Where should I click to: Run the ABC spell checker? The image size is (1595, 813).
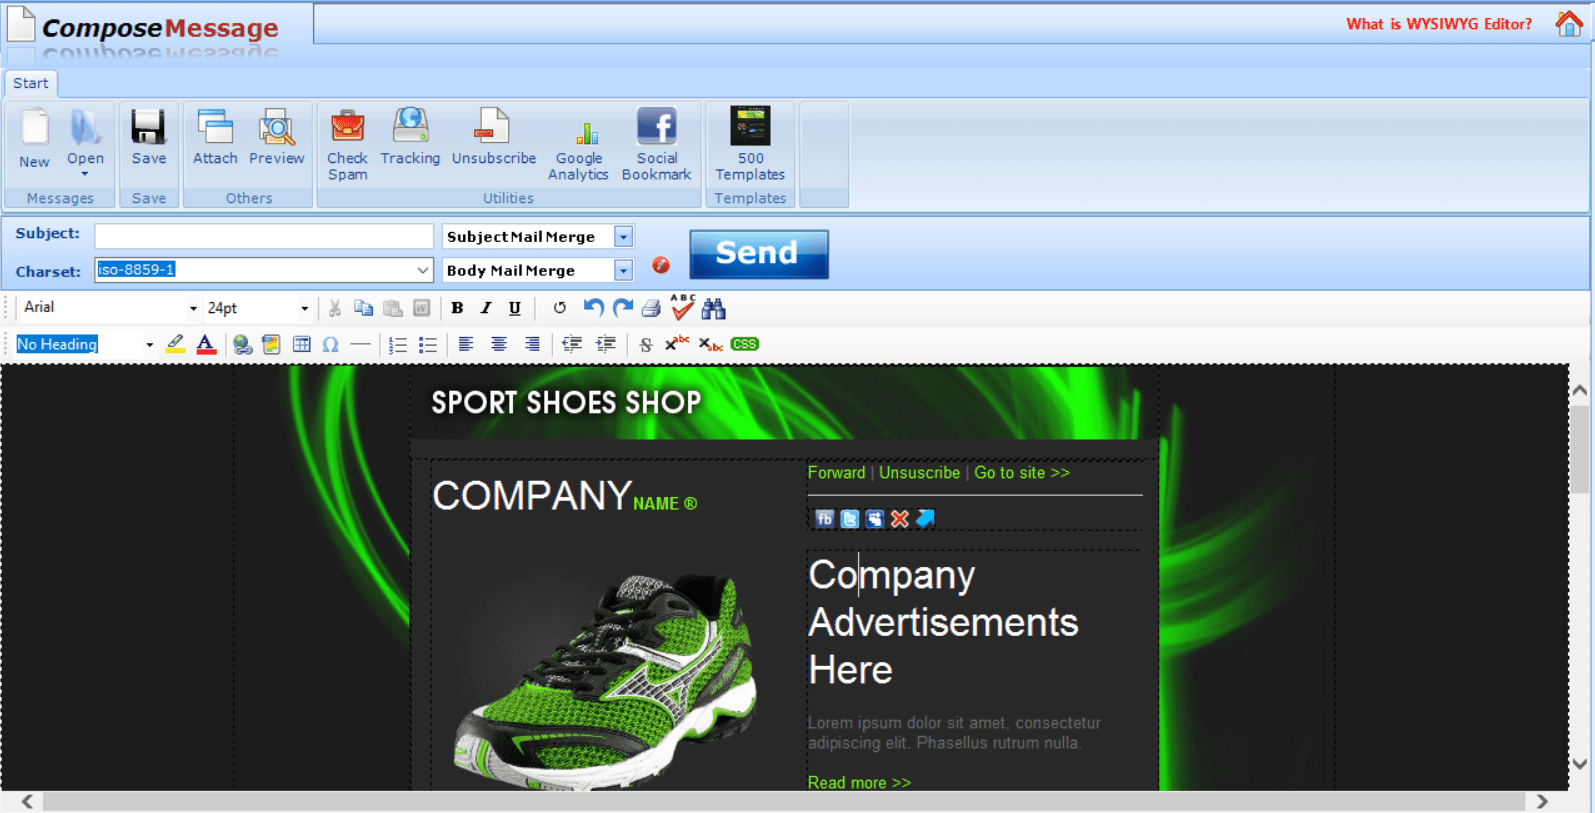[683, 307]
